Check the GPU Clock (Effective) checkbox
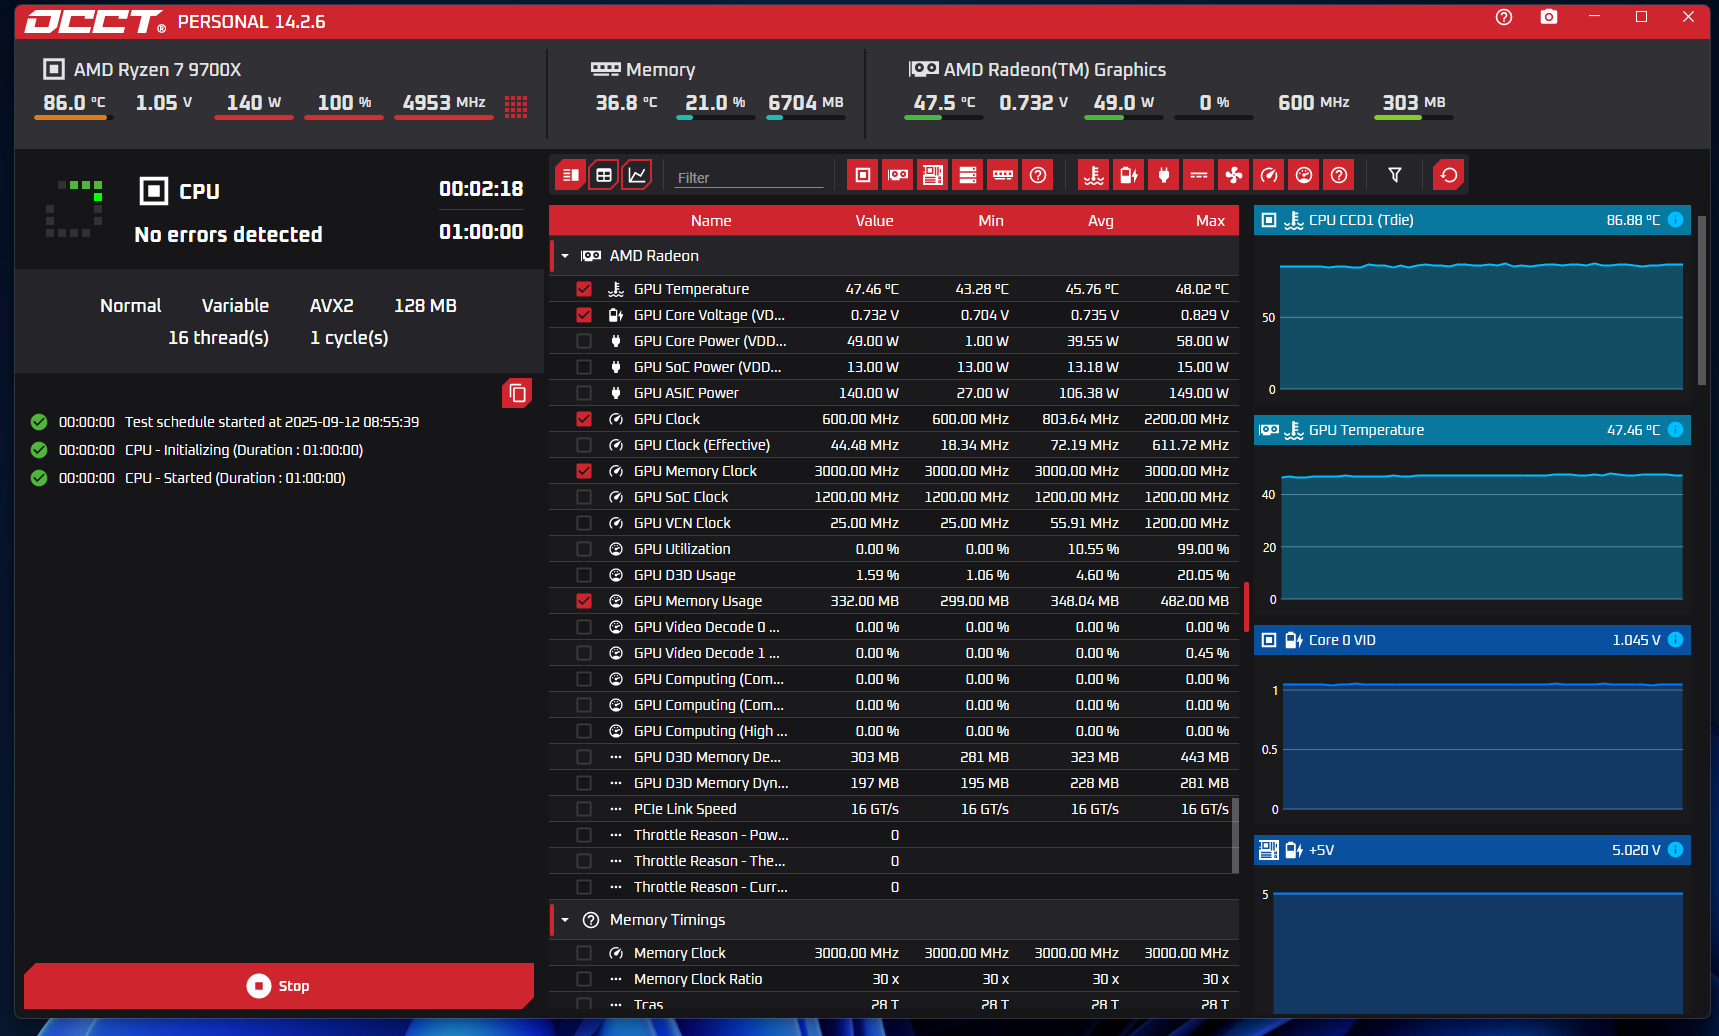The image size is (1719, 1036). pyautogui.click(x=584, y=445)
